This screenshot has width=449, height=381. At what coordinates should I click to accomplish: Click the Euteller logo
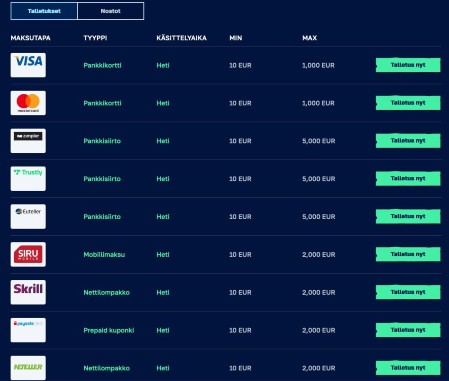tap(28, 216)
